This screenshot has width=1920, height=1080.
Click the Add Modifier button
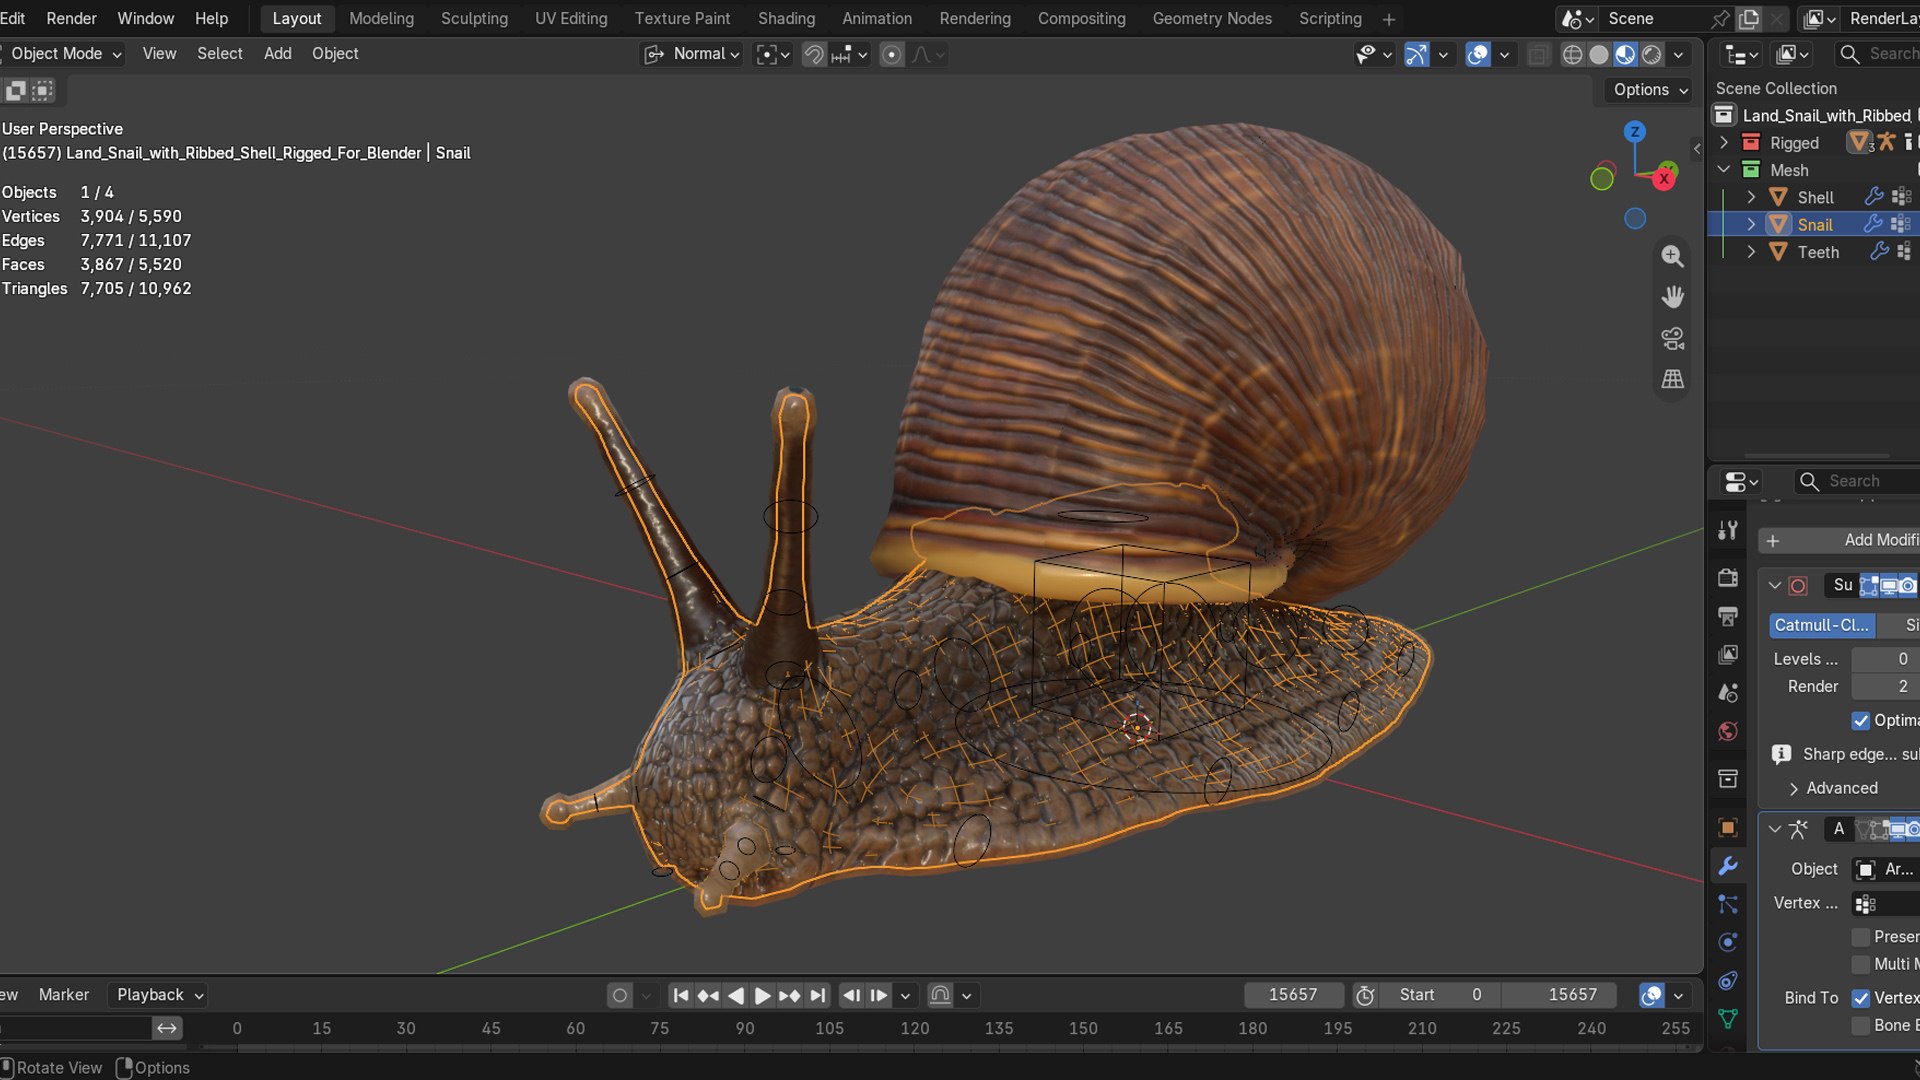(1840, 540)
